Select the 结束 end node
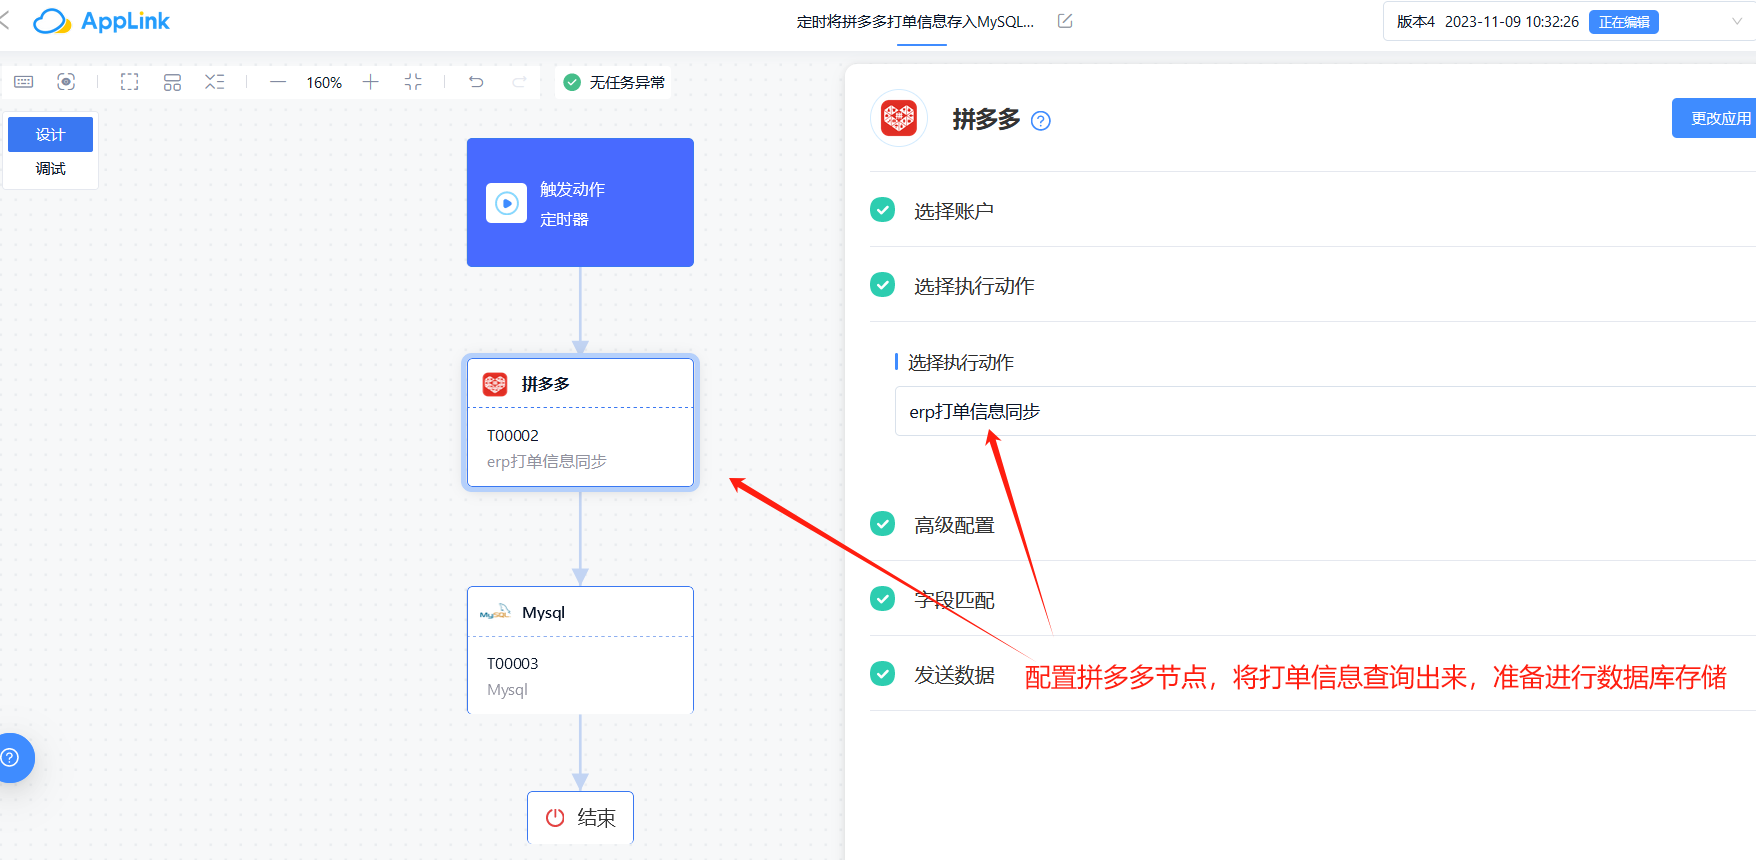The image size is (1756, 860). coord(580,818)
